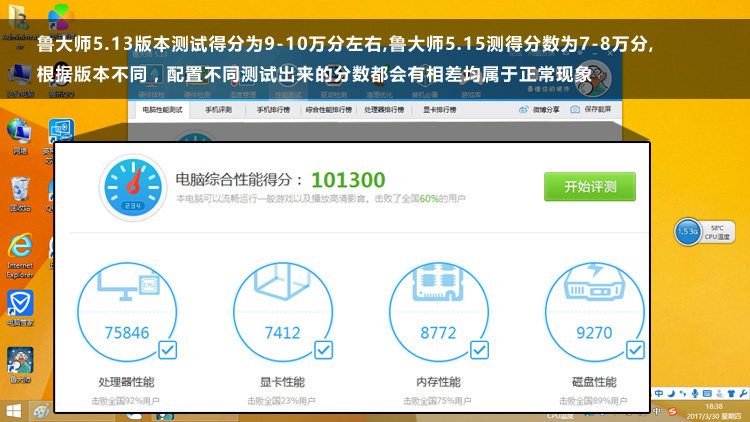The image size is (750, 422).
Task: Click the graphics score 7412
Action: [x=283, y=333]
